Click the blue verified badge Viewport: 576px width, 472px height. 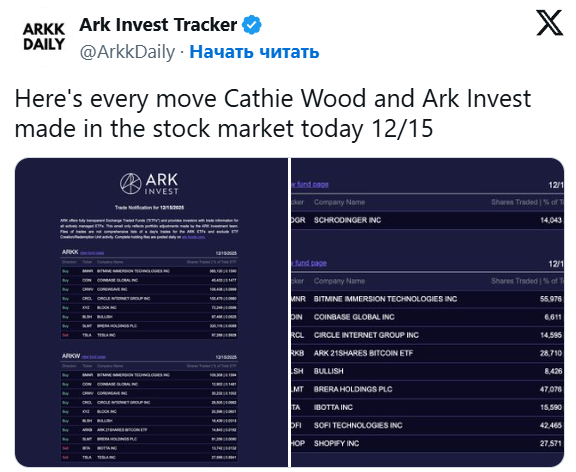pos(252,25)
